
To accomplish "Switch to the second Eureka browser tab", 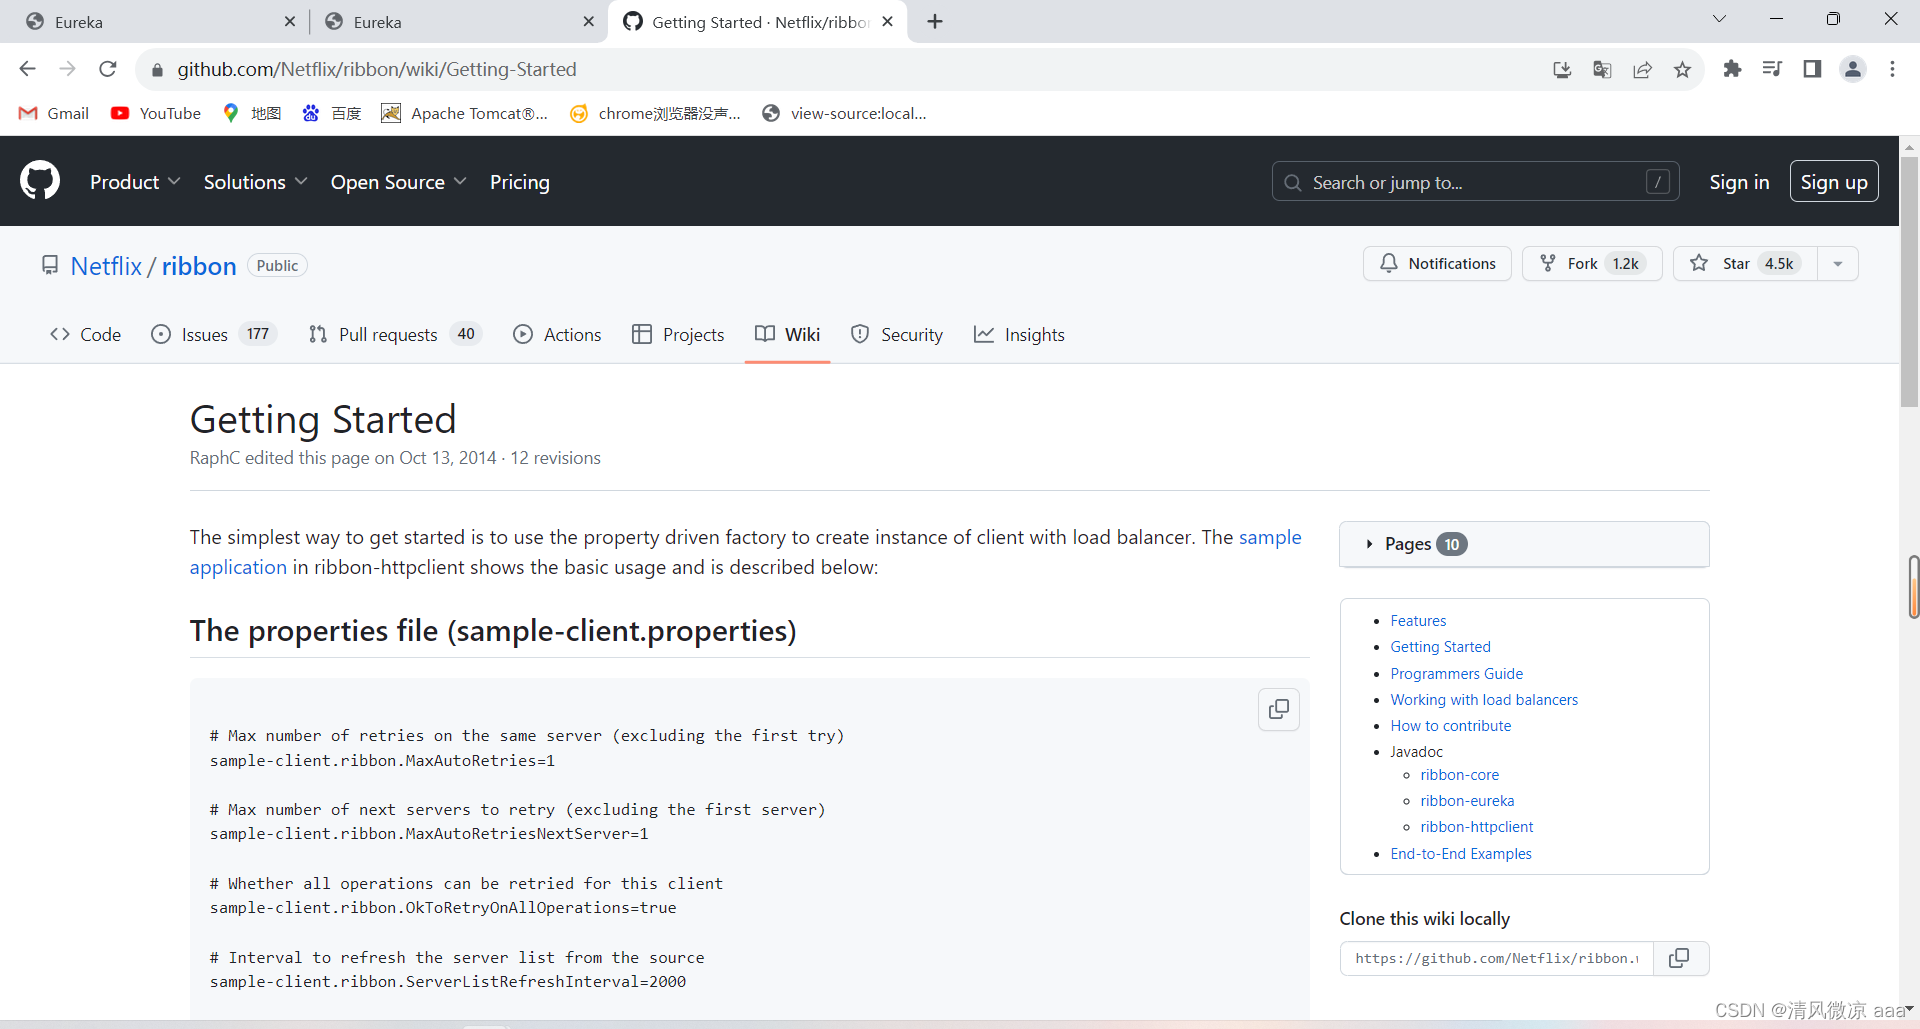I will (x=459, y=21).
